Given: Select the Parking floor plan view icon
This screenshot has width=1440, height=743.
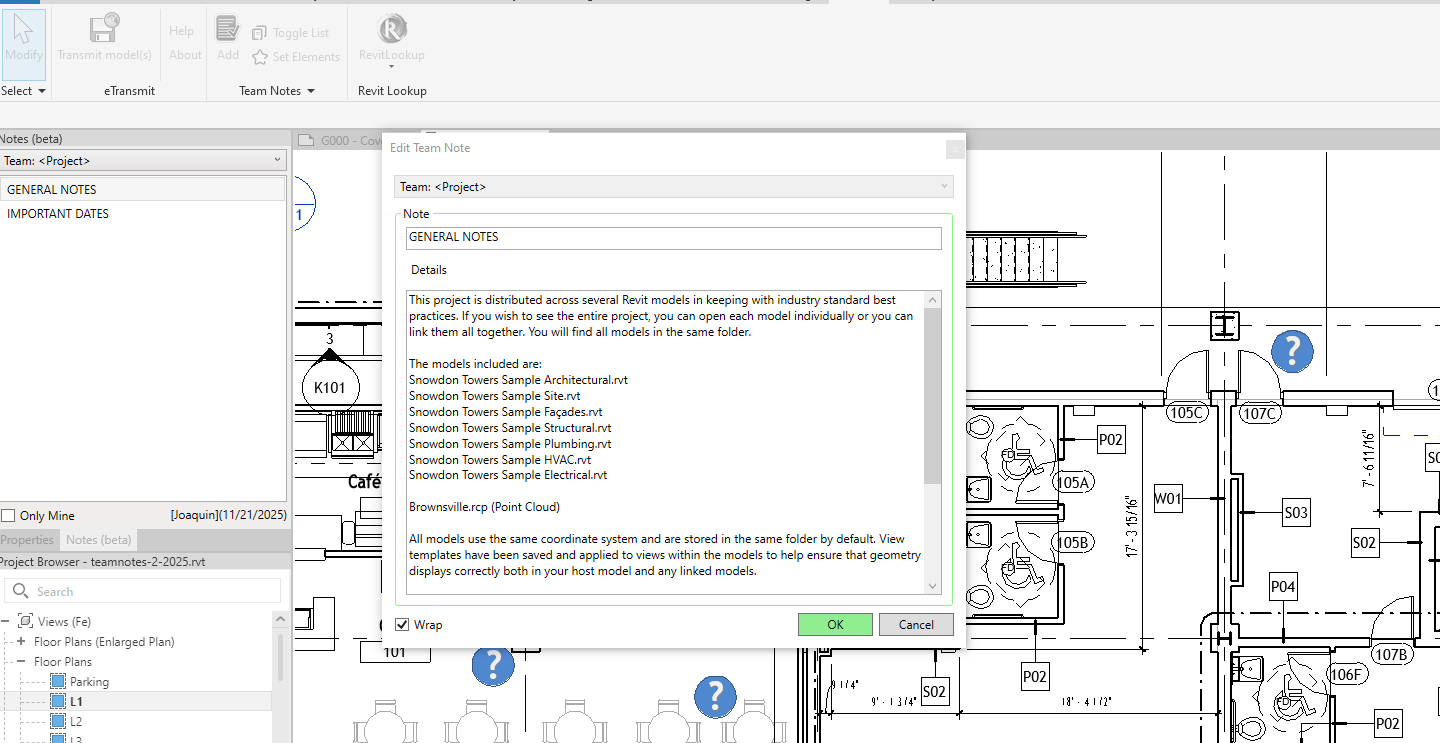Looking at the screenshot, I should pyautogui.click(x=58, y=682).
